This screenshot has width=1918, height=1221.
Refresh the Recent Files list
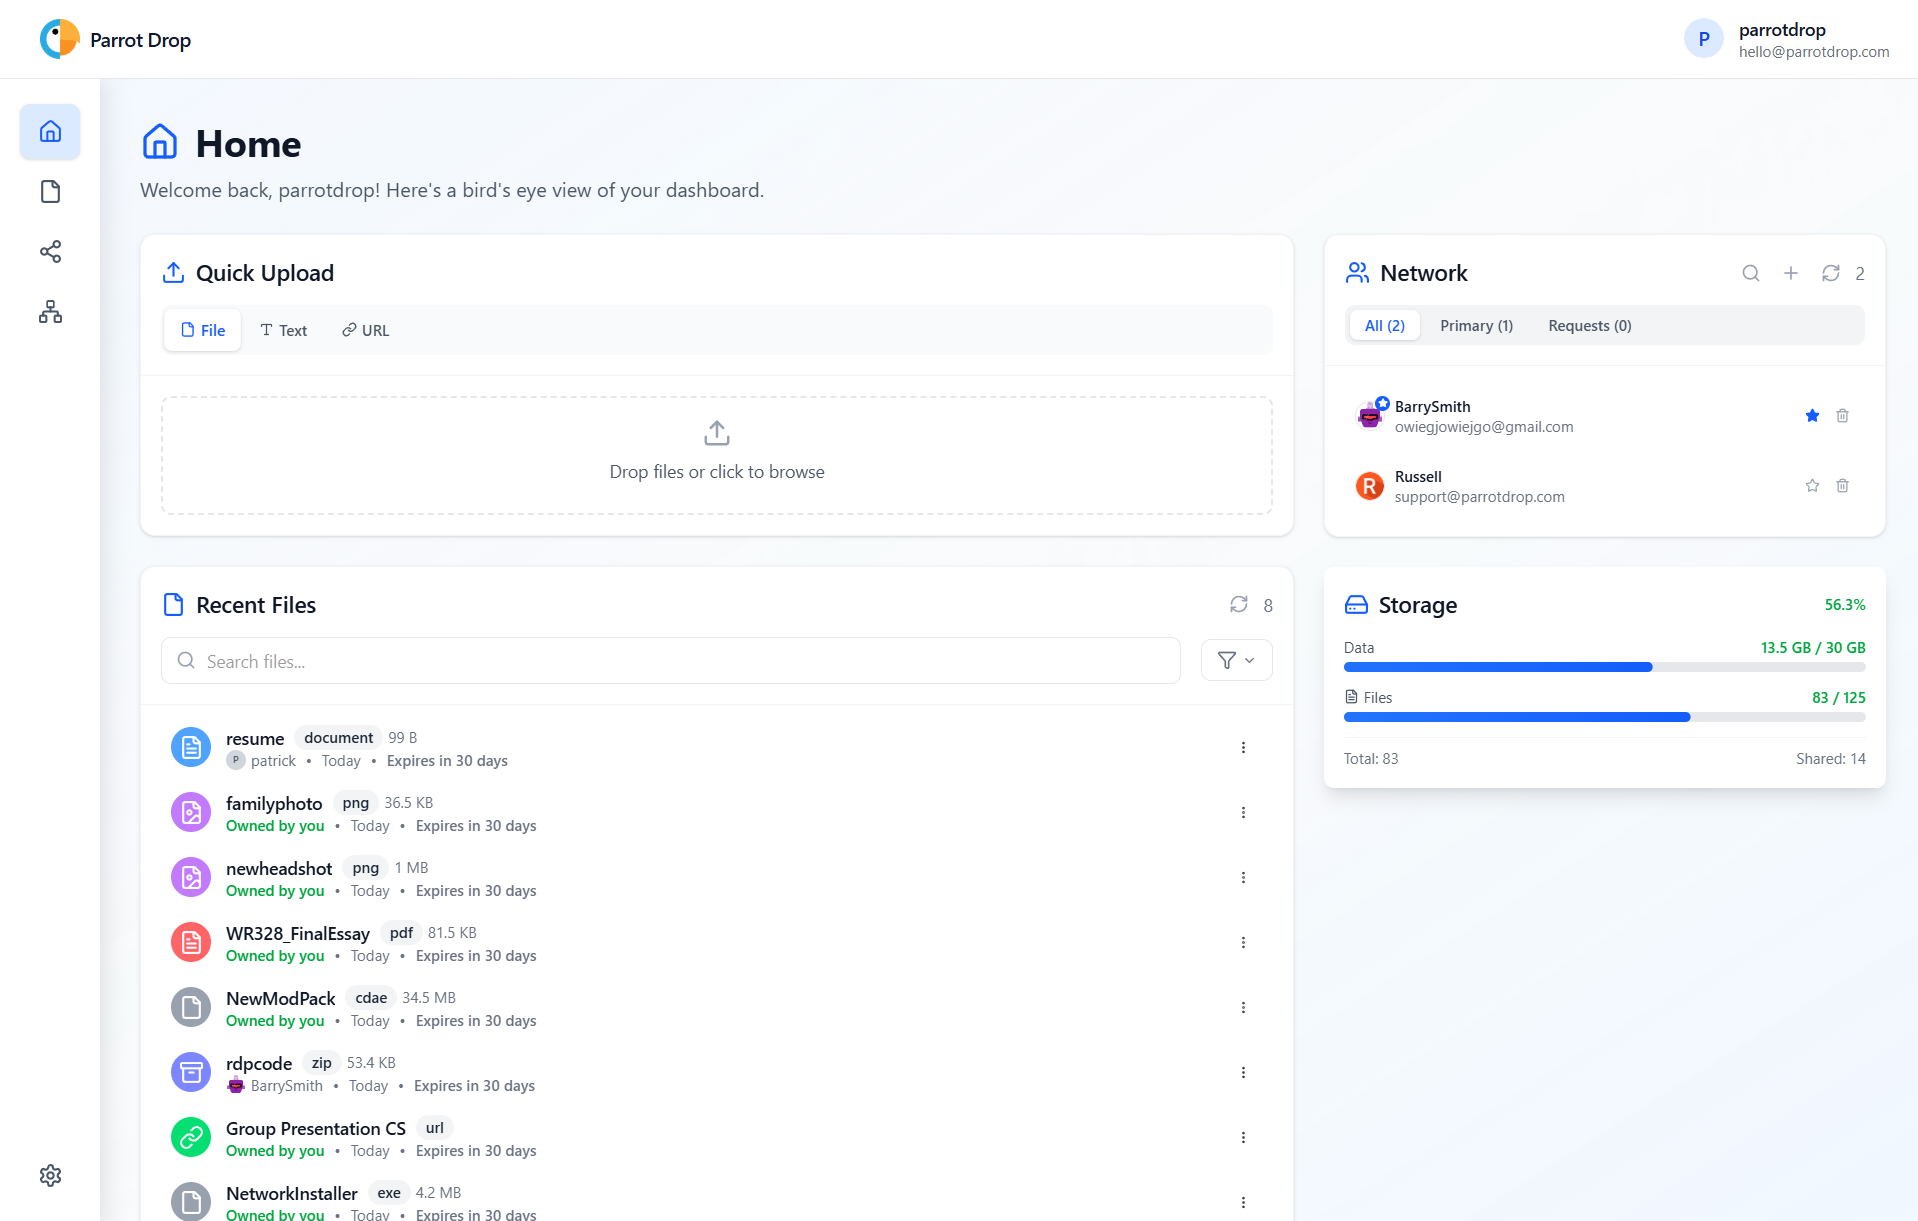click(1239, 604)
